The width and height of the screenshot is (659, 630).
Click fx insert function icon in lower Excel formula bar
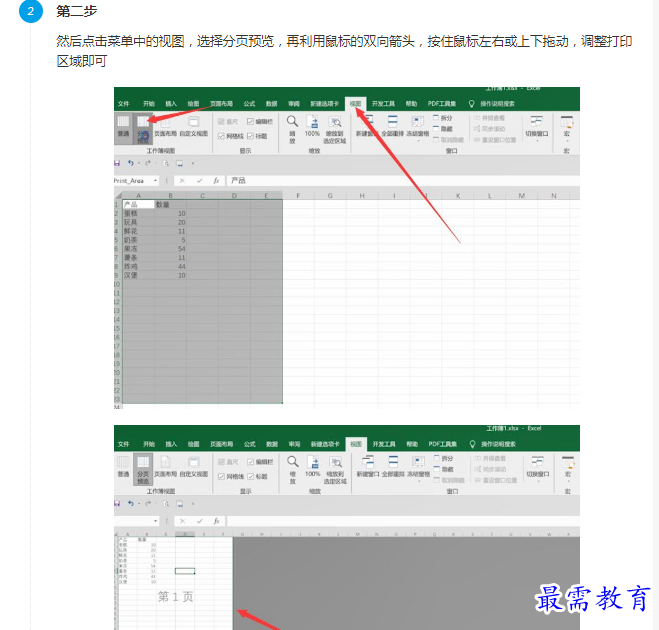click(216, 521)
